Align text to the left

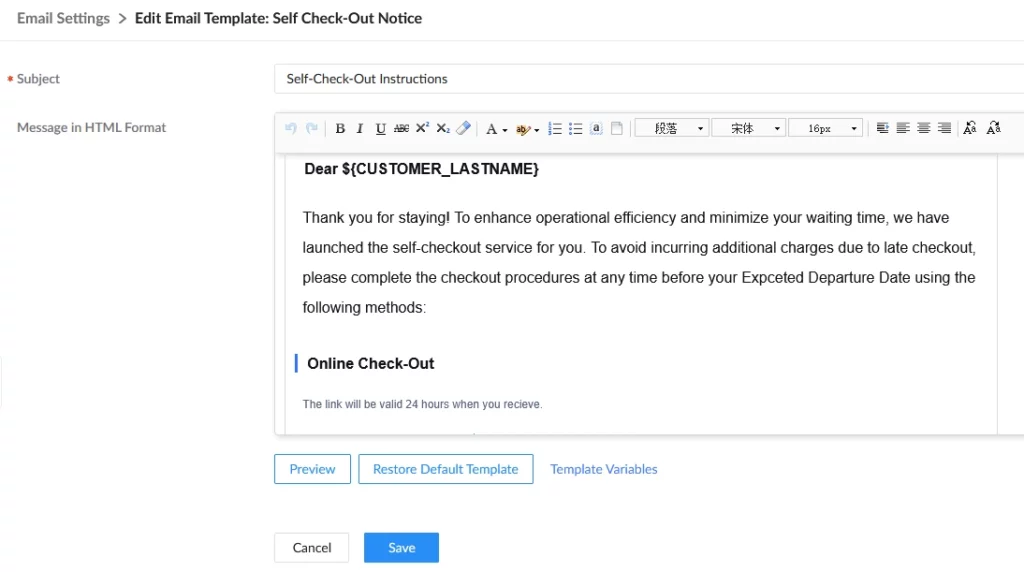point(903,128)
